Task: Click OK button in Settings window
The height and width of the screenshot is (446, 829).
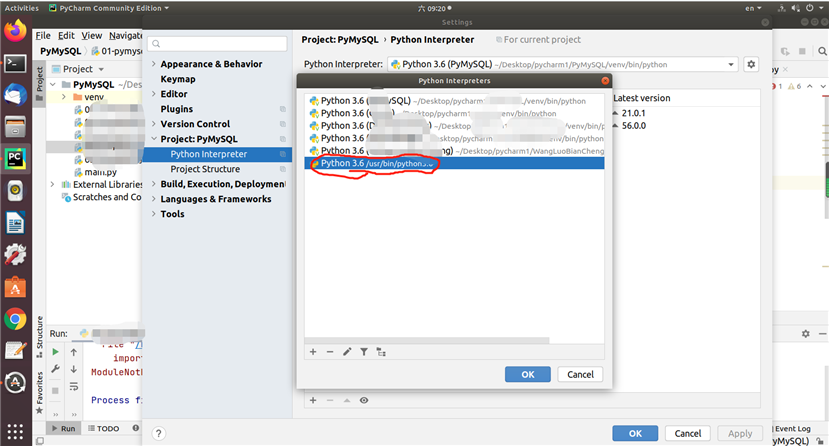Action: tap(635, 433)
